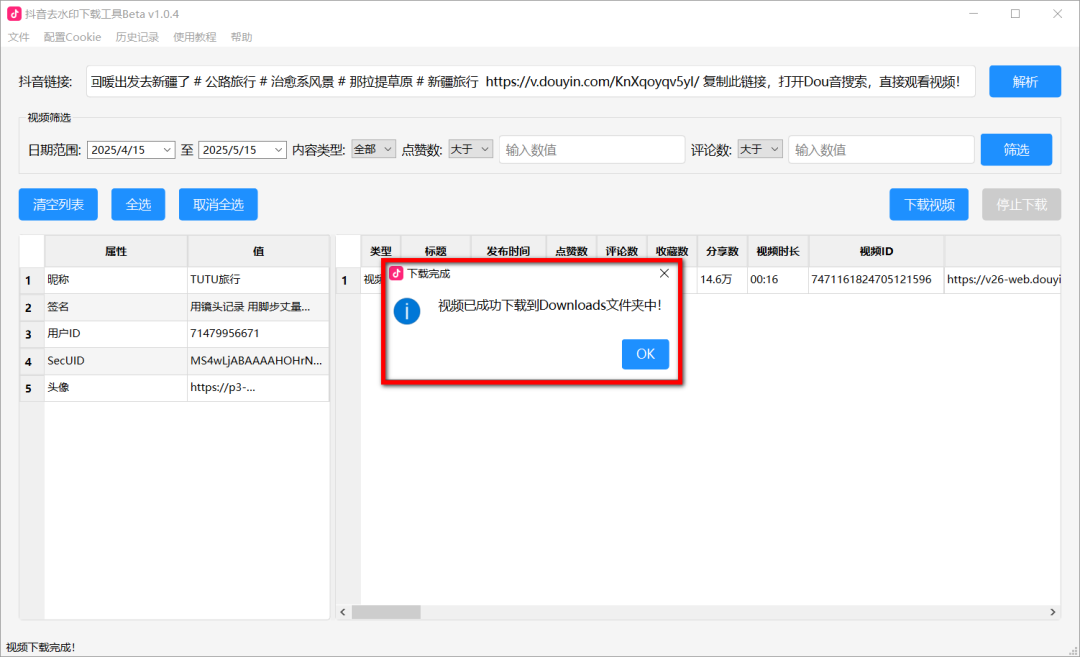Click the 取消全选 button
This screenshot has height=657, width=1080.
pyautogui.click(x=218, y=205)
